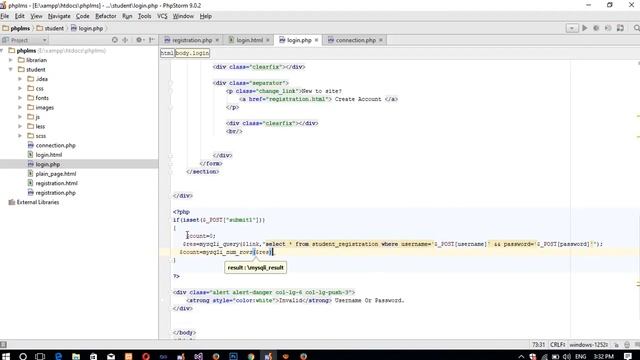The width and height of the screenshot is (640, 360).
Task: Open Photoshop from taskbar
Action: tap(233, 356)
